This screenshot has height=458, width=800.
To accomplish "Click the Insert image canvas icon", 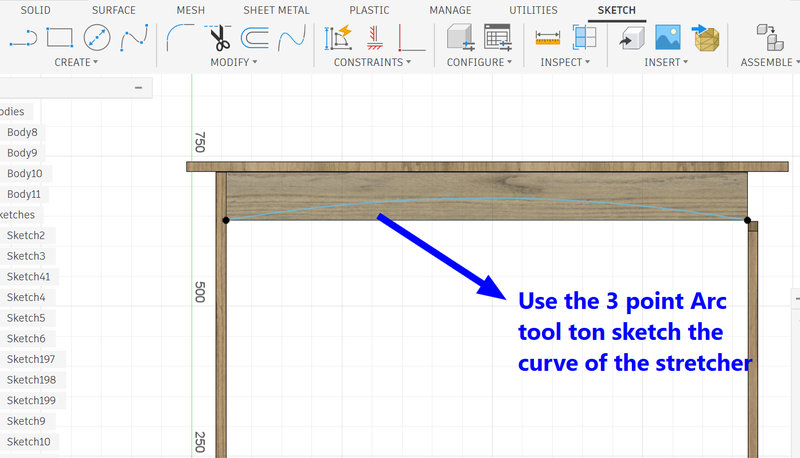I will [668, 38].
